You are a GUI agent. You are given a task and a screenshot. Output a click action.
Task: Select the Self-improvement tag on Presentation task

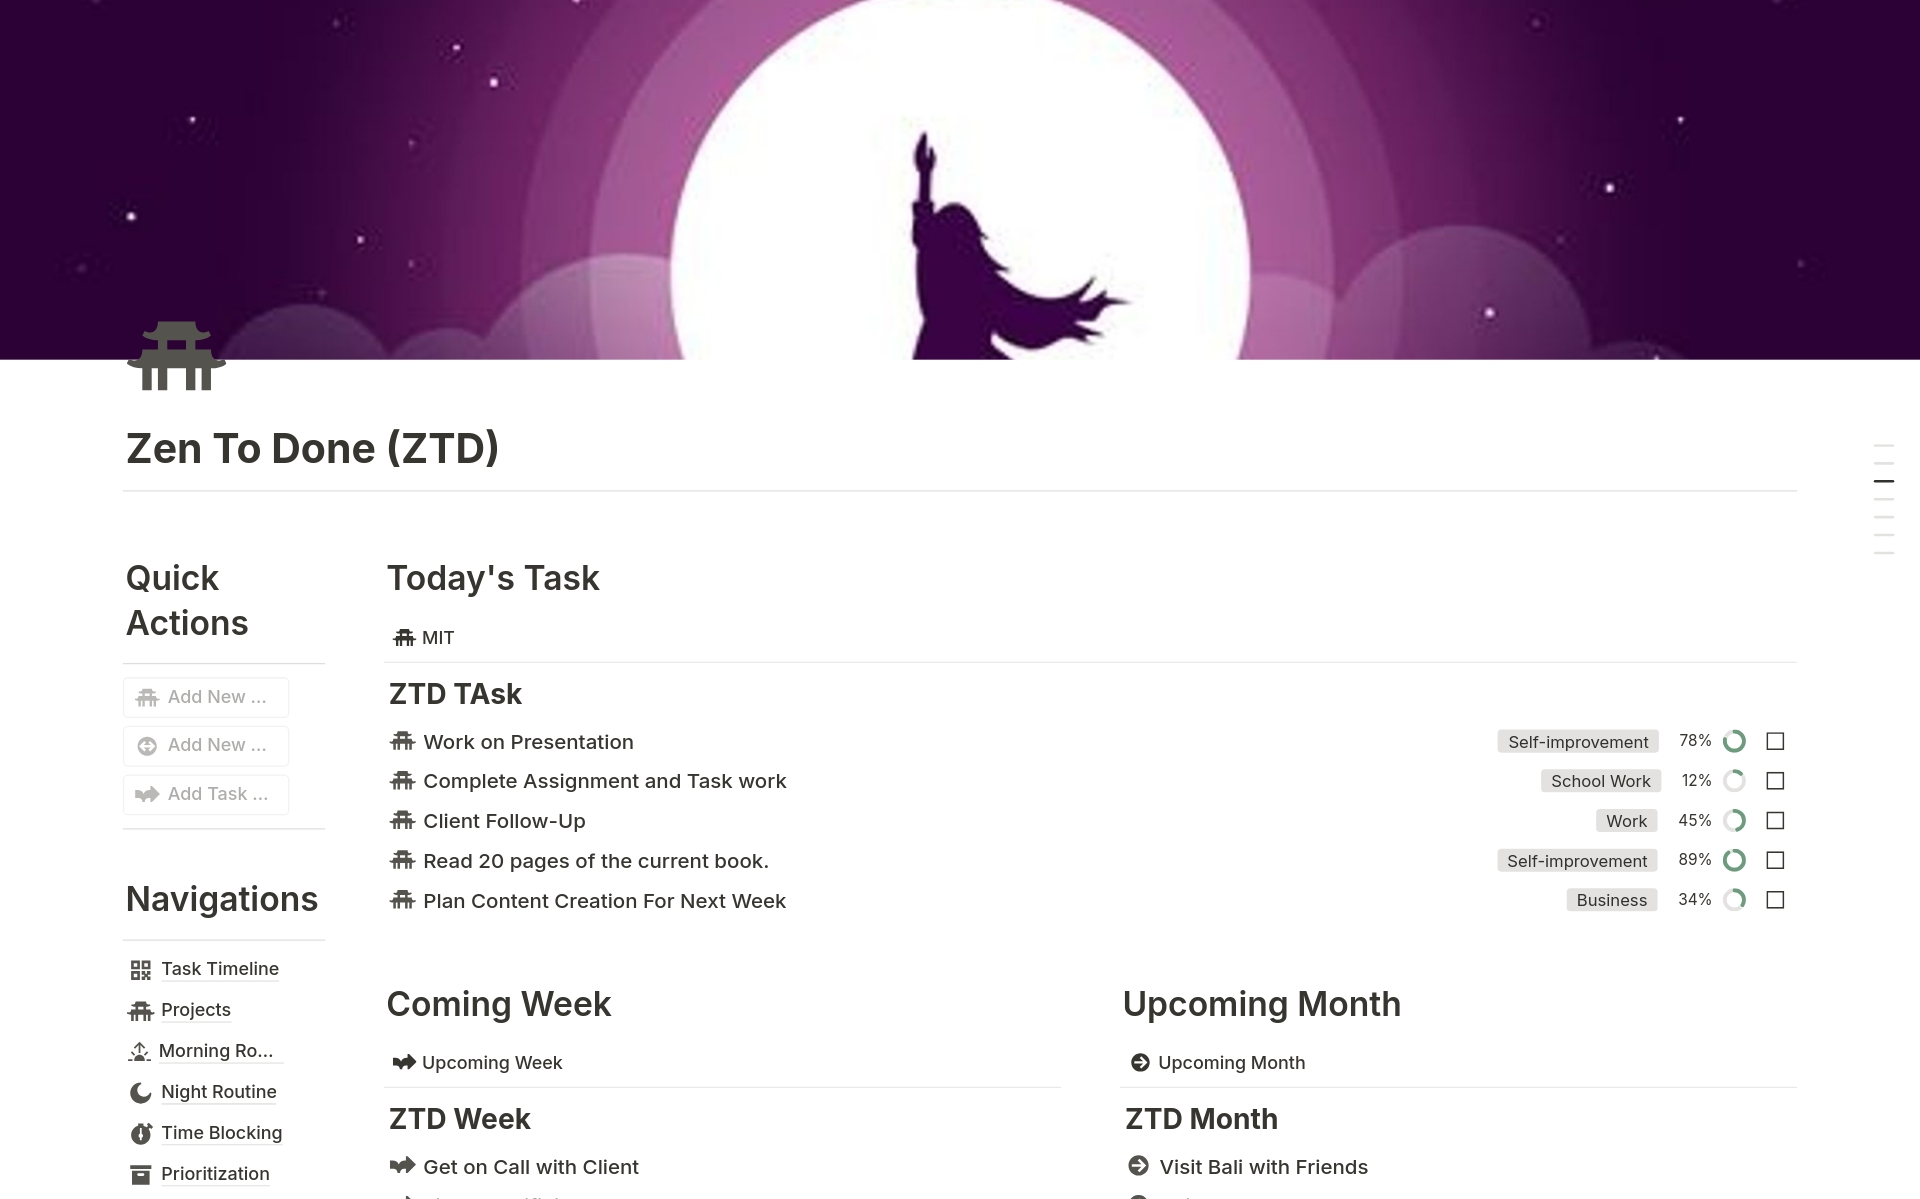pos(1576,740)
